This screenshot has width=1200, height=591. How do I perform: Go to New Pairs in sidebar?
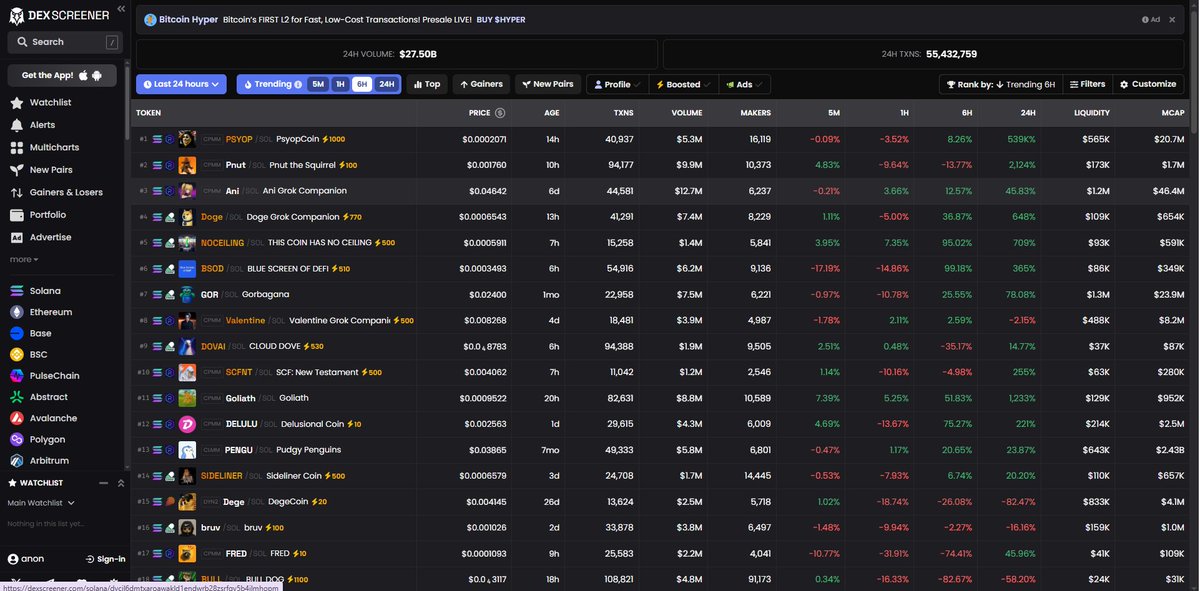[x=51, y=170]
